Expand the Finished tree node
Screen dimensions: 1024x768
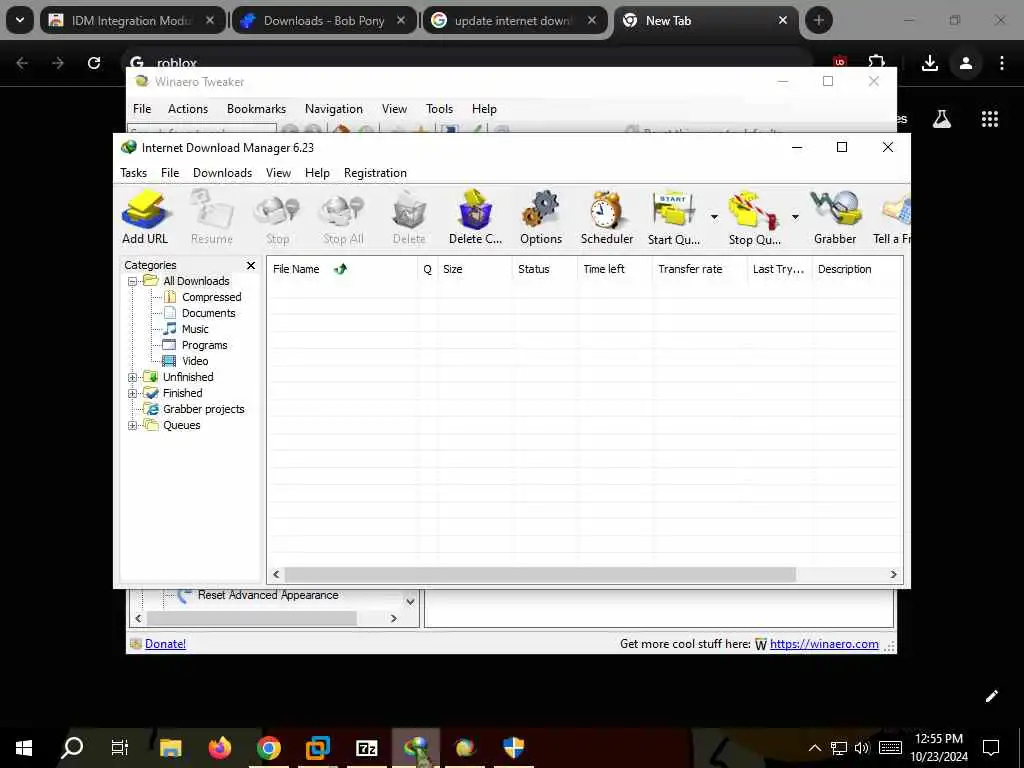point(133,393)
